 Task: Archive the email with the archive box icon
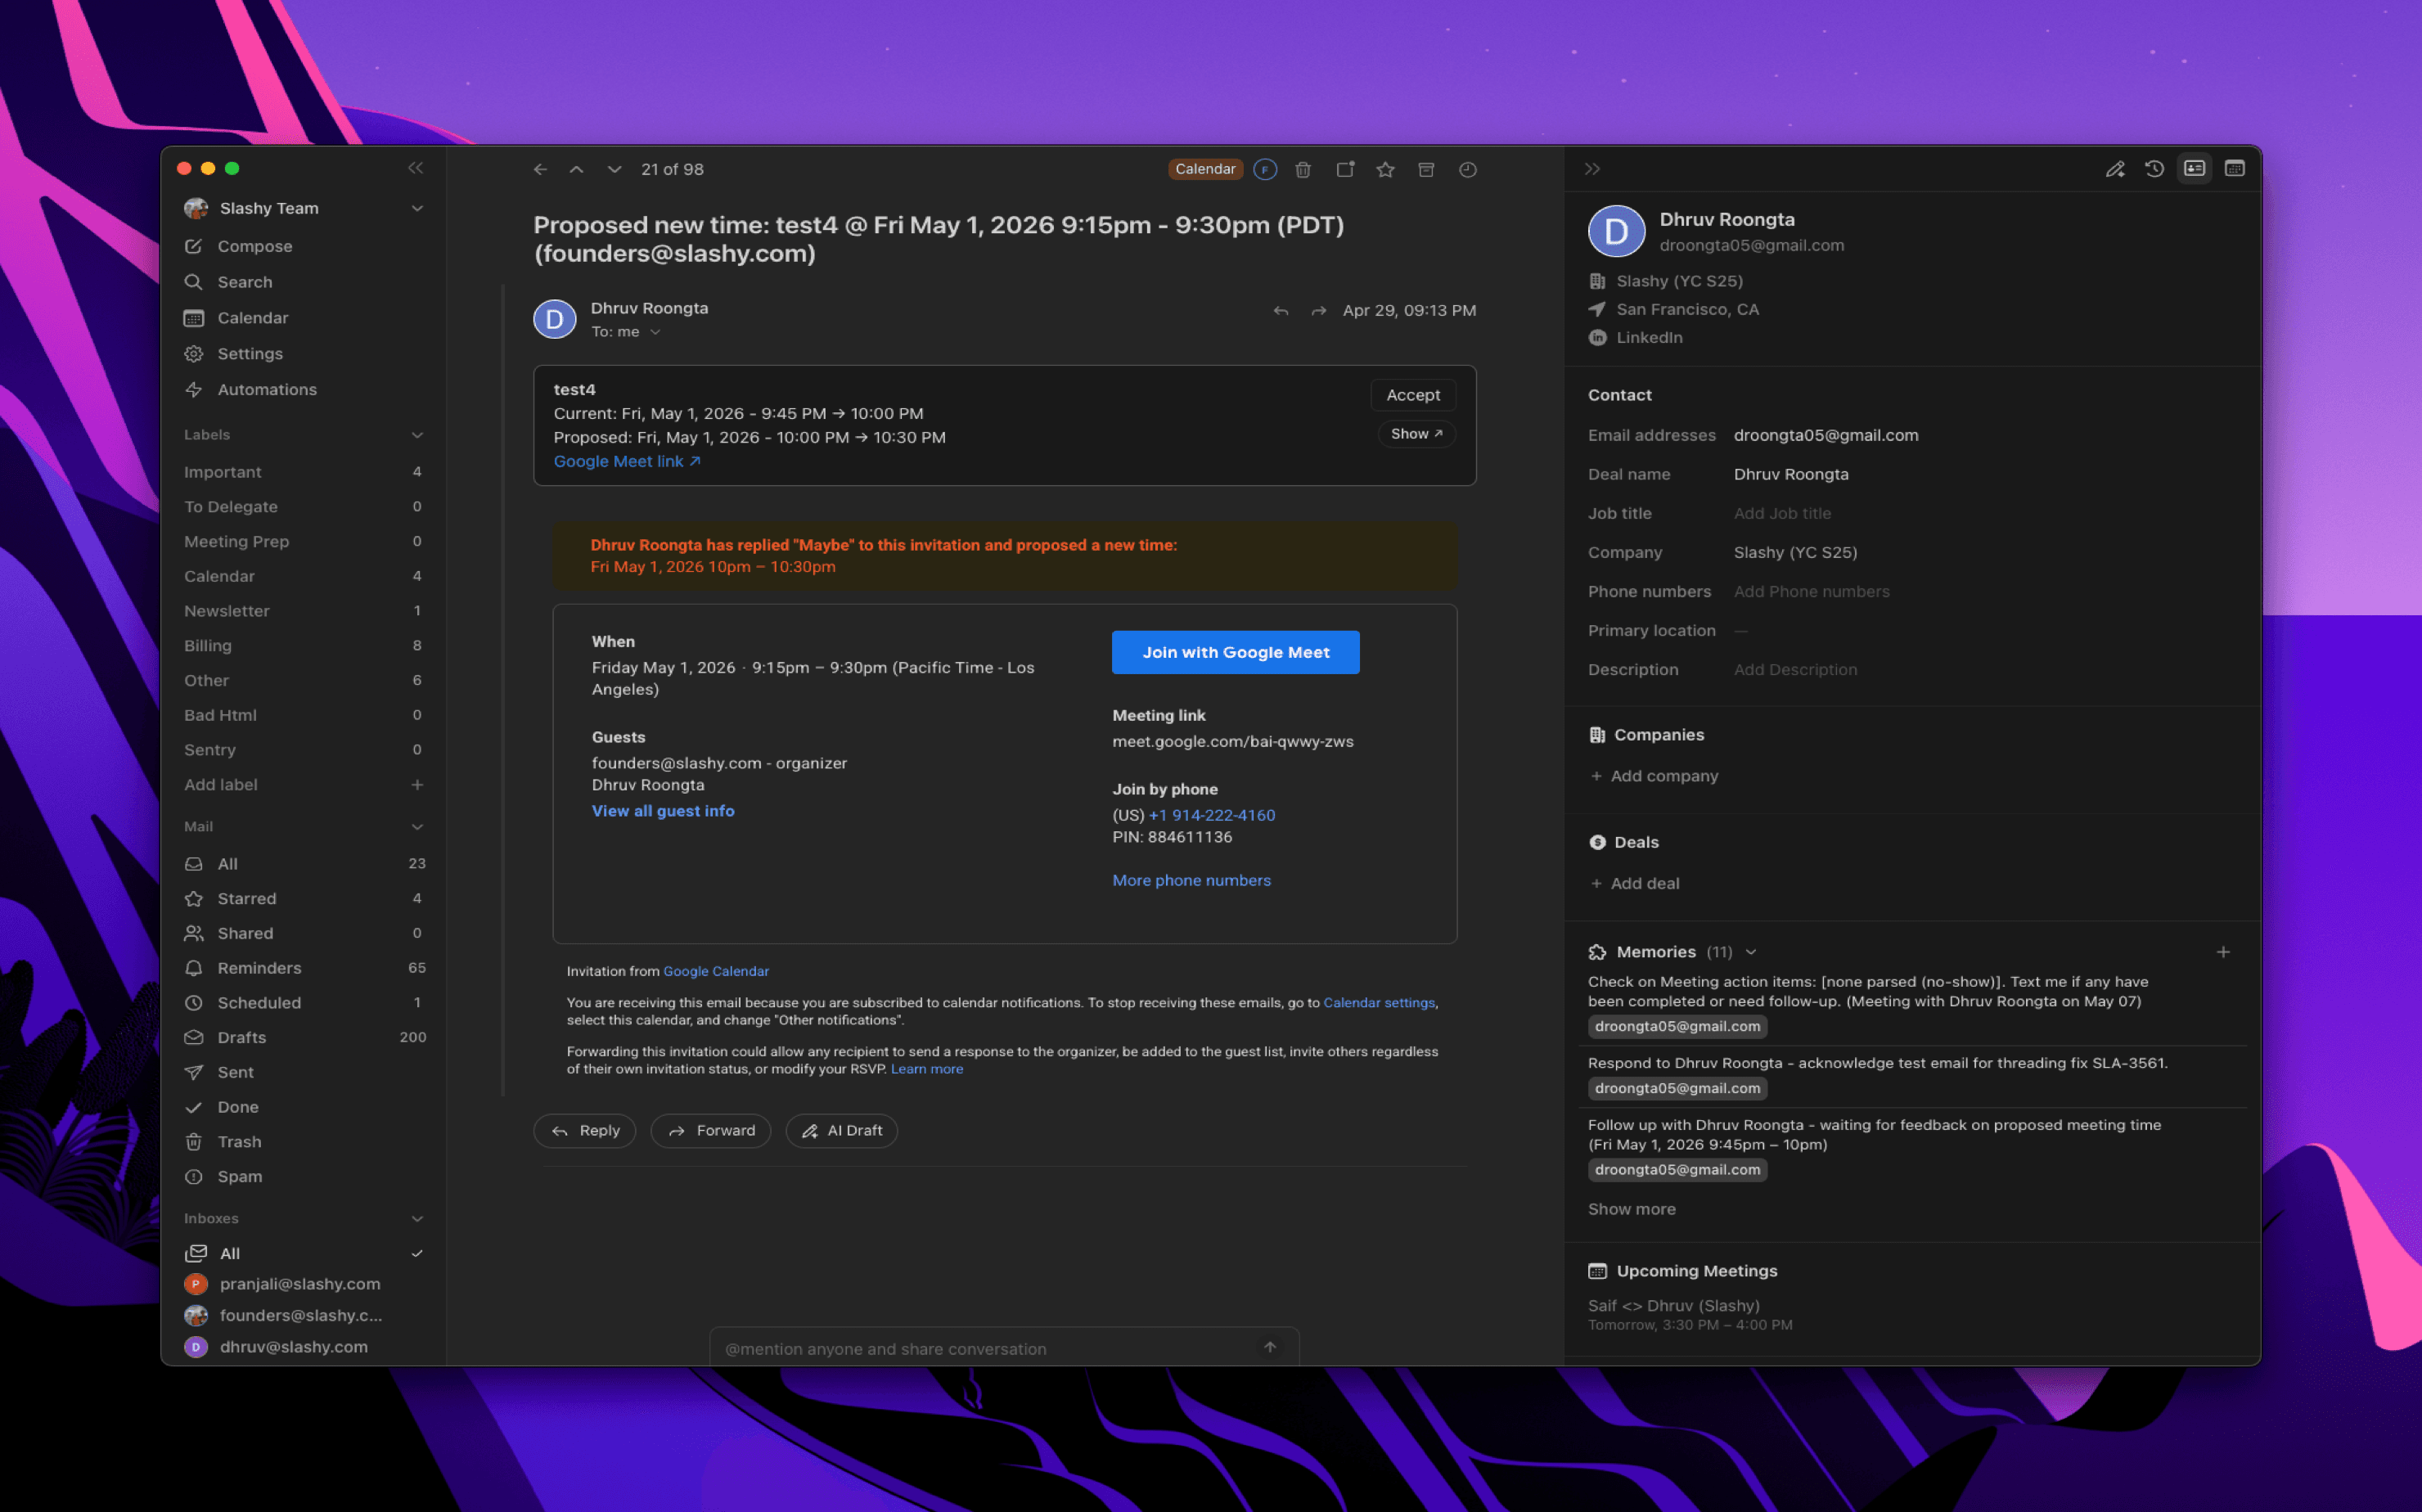(x=1426, y=169)
